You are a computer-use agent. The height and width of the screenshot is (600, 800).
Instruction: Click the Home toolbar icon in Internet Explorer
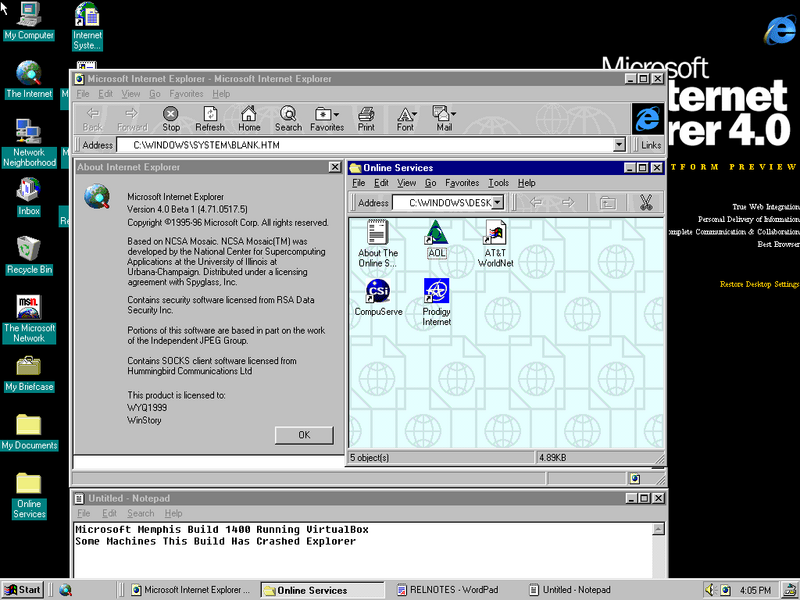click(x=249, y=118)
